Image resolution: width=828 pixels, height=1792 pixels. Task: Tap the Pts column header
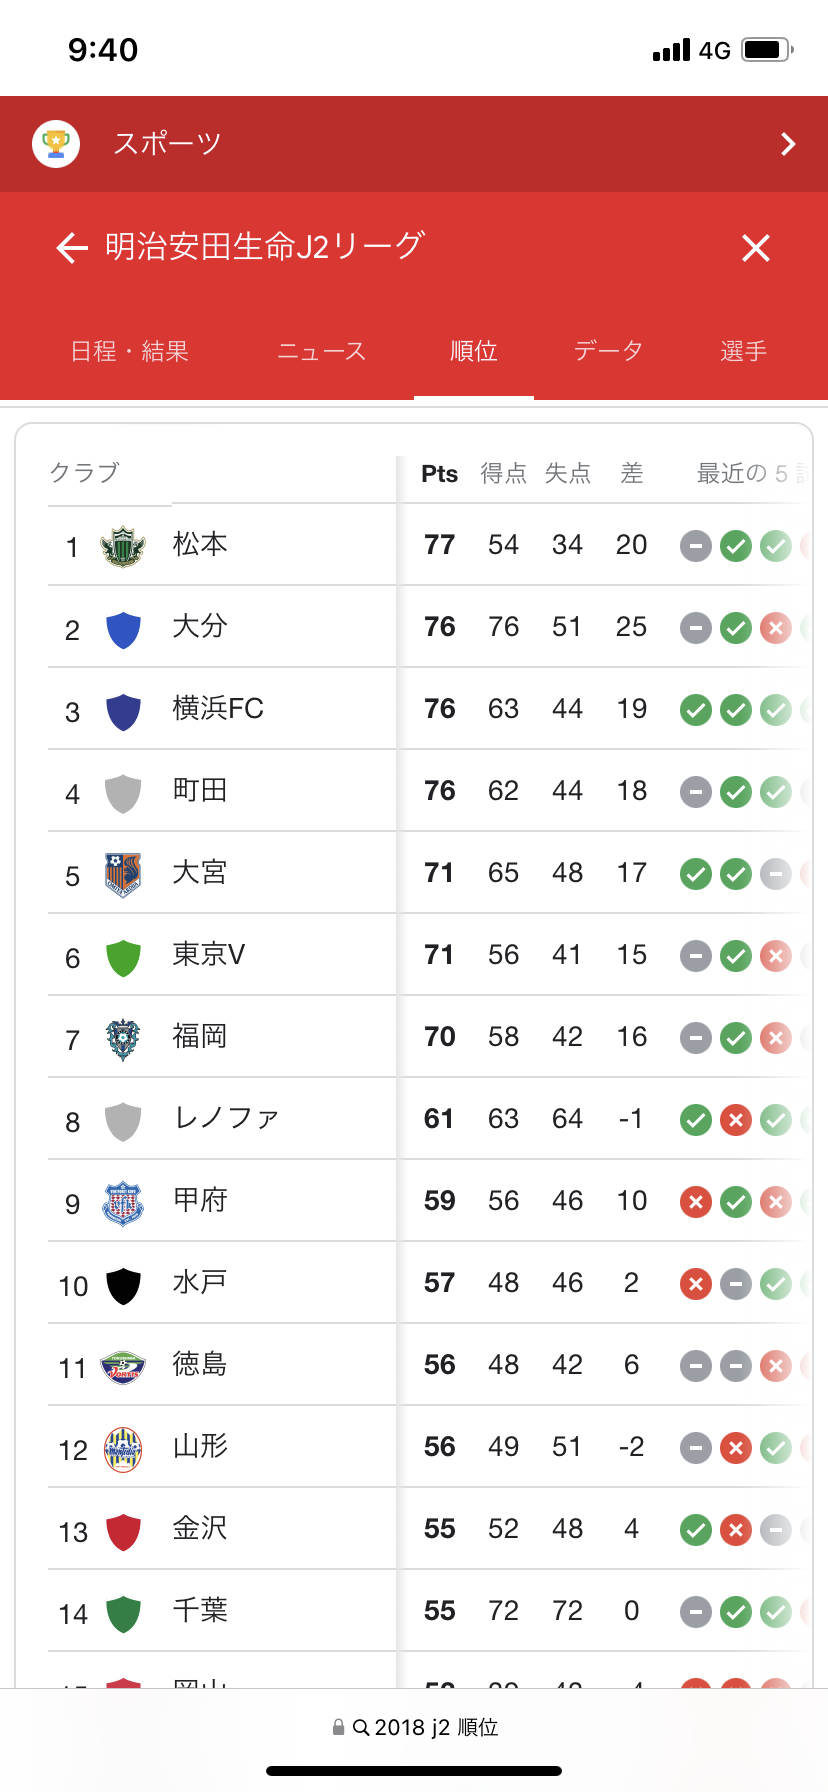click(x=439, y=474)
